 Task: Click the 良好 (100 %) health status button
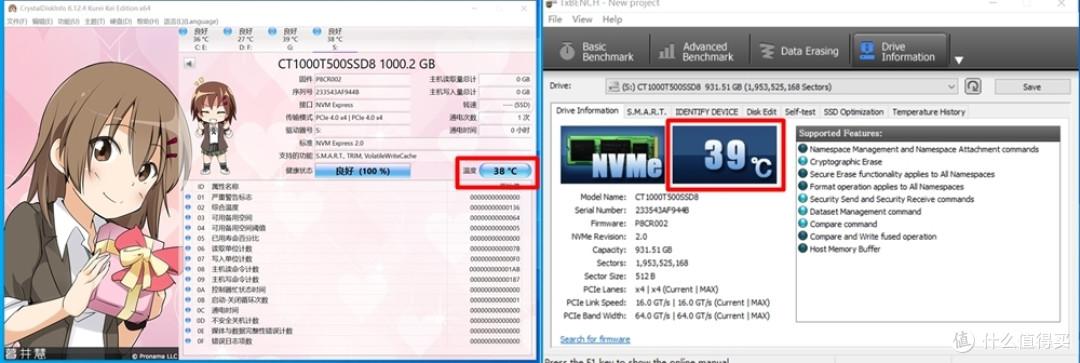362,171
